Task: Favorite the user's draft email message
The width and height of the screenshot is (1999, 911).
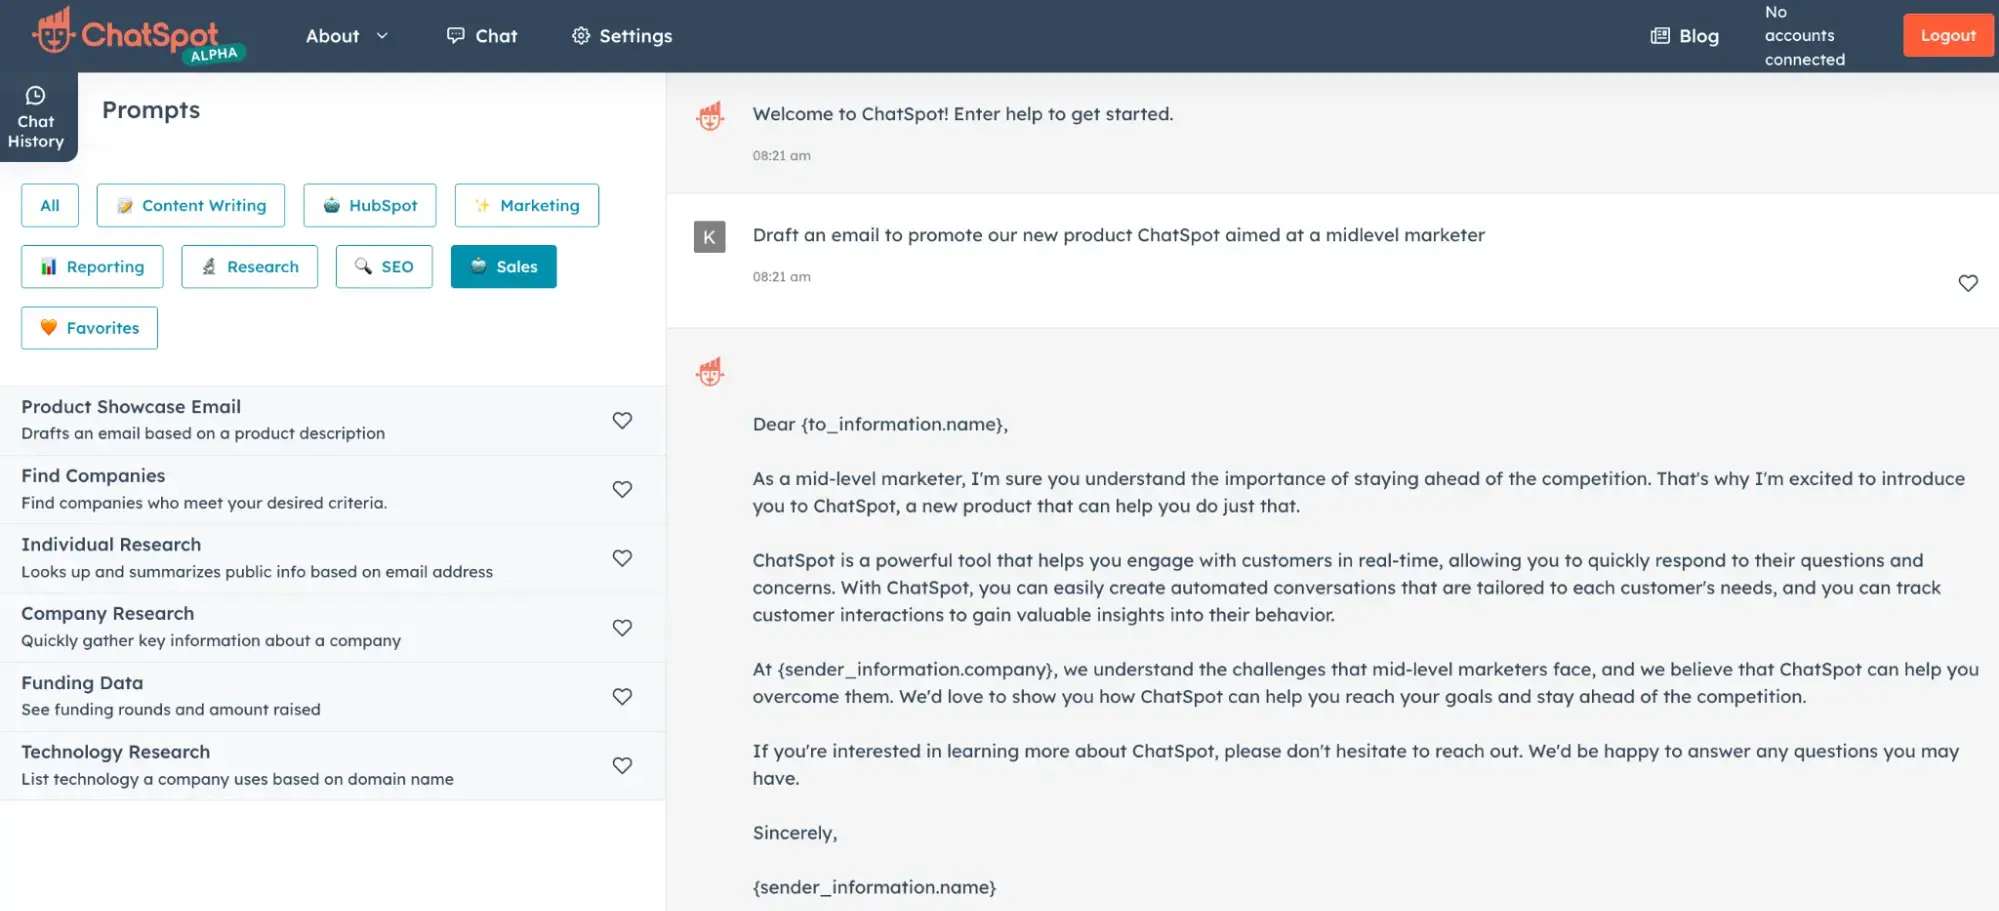Action: pyautogui.click(x=1967, y=283)
